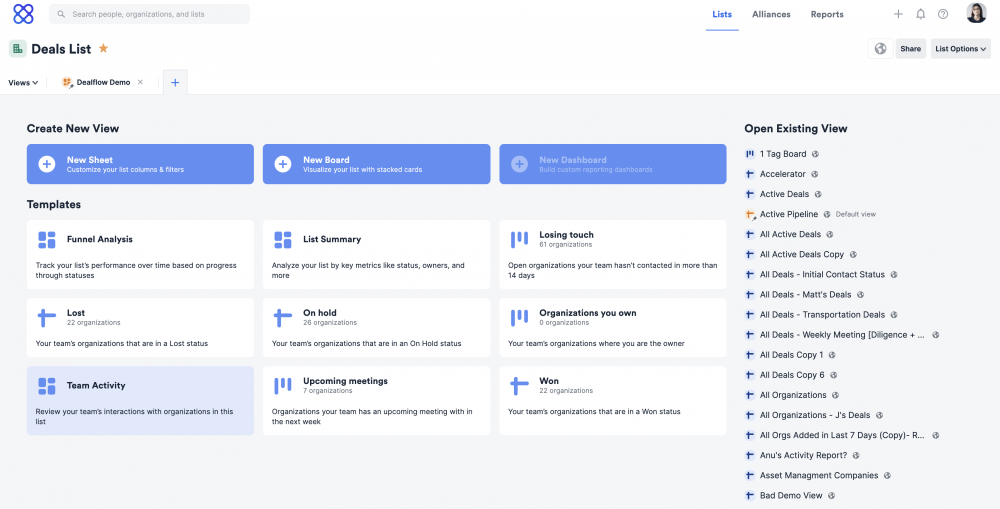The image size is (1000, 509).
Task: Click the add new view tab plus icon
Action: click(175, 82)
